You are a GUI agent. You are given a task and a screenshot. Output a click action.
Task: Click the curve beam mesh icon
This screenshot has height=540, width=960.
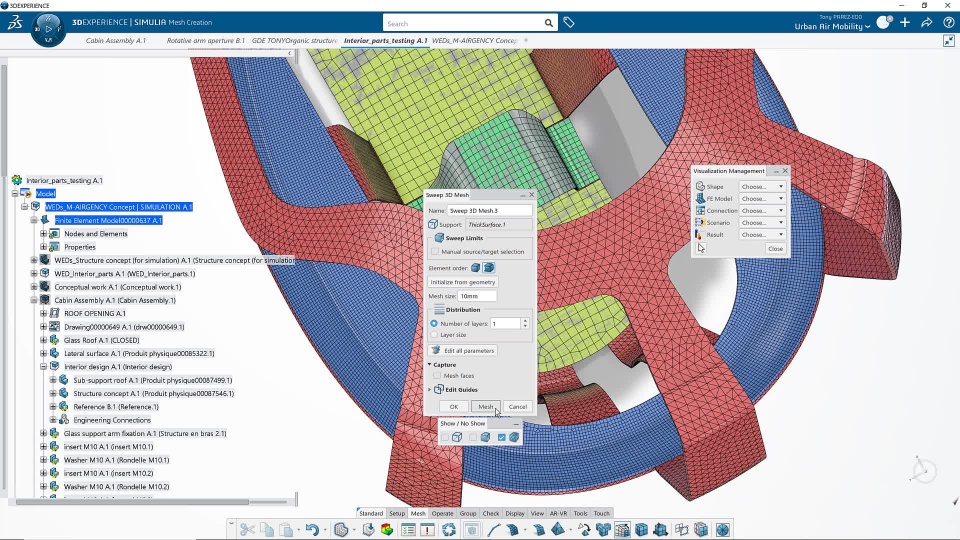(x=493, y=530)
